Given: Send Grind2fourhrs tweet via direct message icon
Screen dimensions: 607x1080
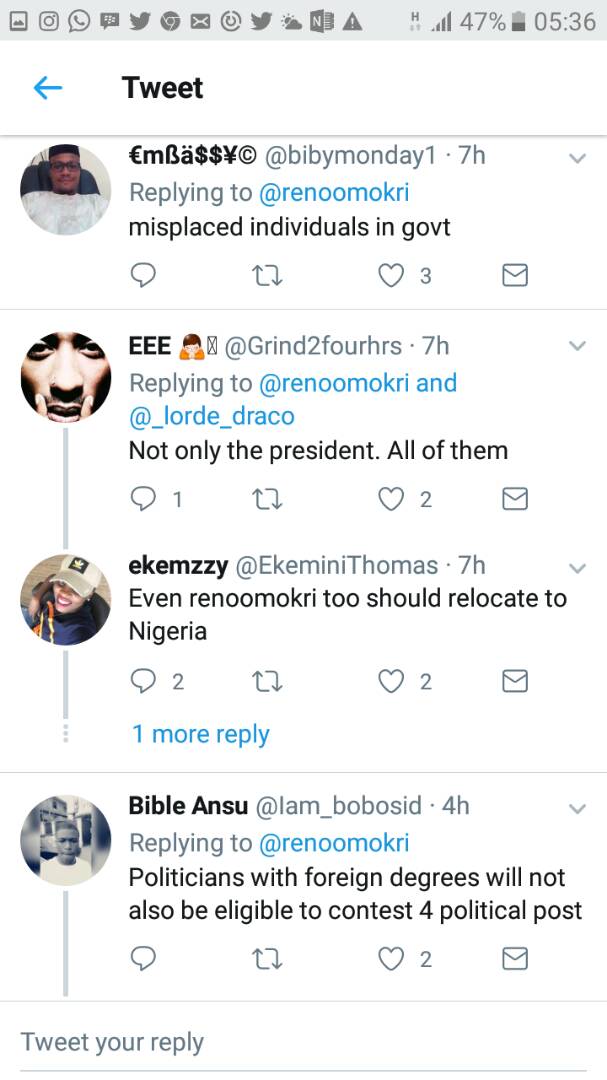Looking at the screenshot, I should pos(514,498).
